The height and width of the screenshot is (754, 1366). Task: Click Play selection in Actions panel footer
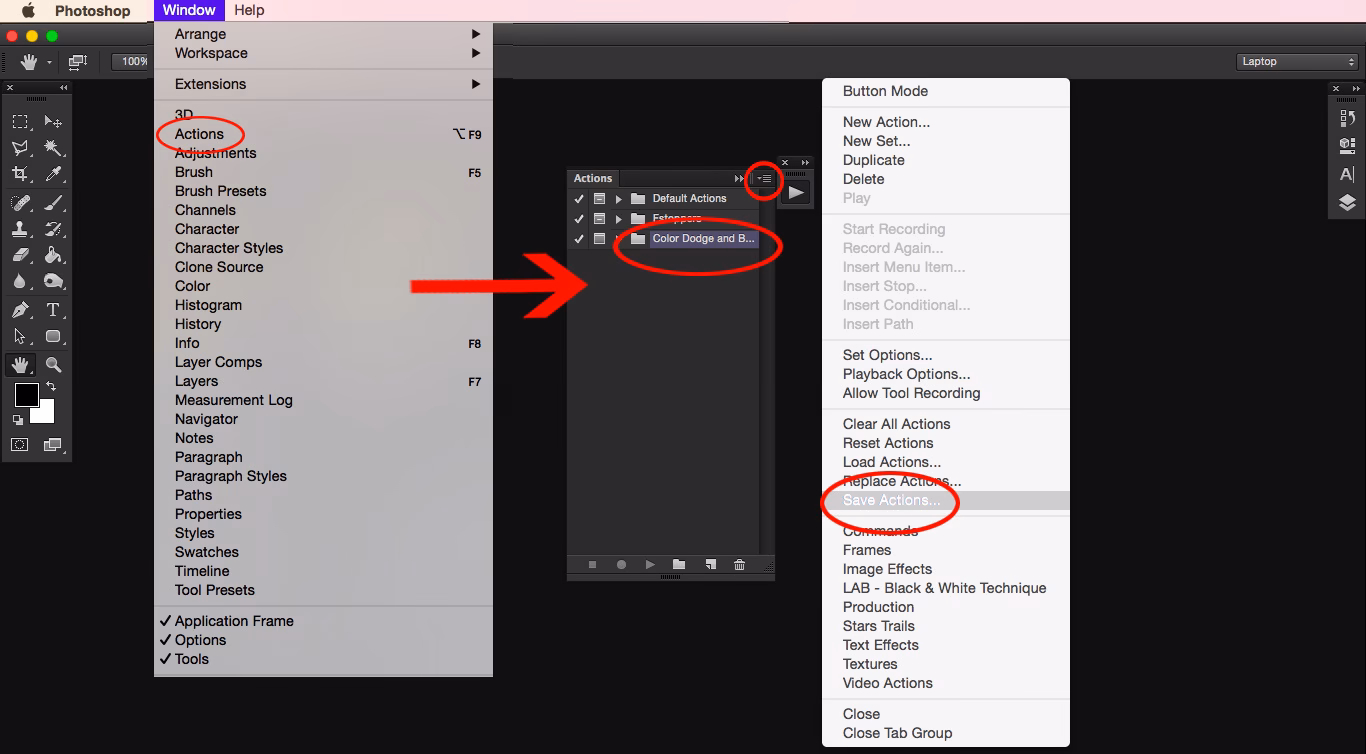[x=650, y=565]
